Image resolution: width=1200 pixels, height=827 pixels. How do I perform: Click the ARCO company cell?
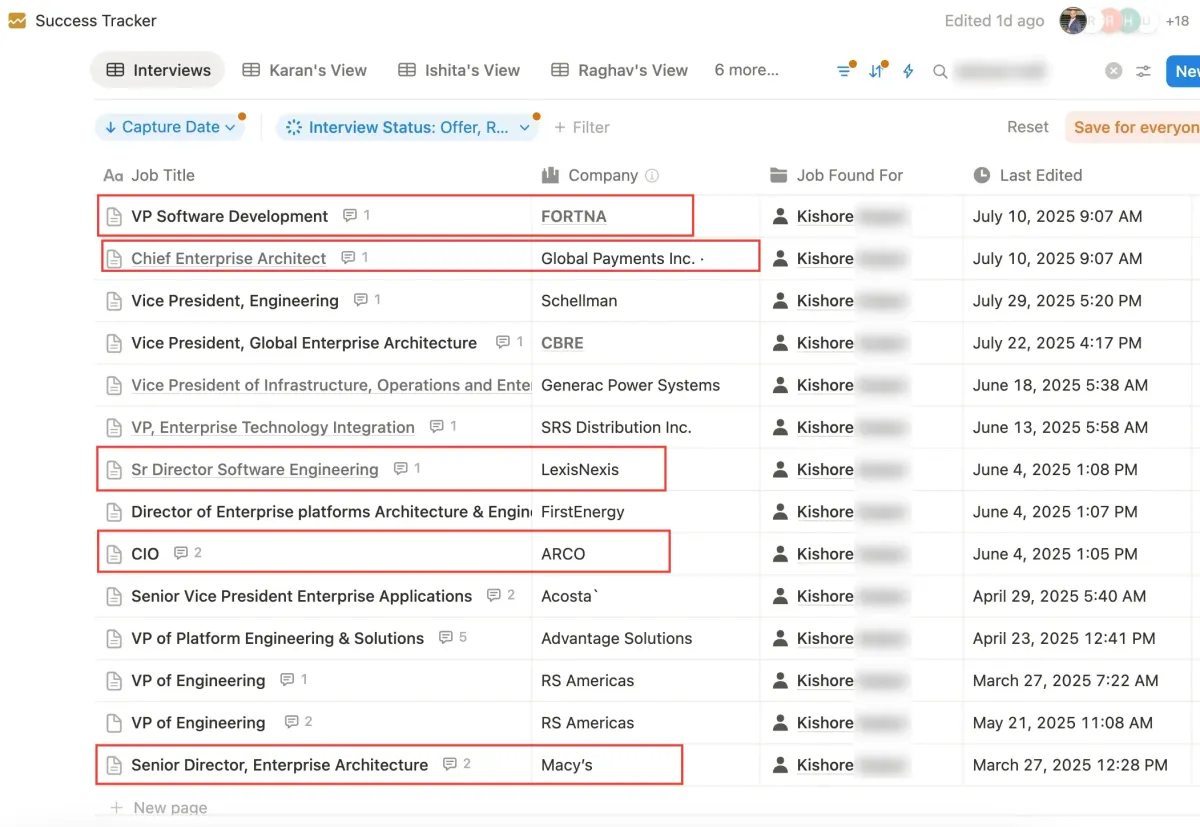[563, 553]
